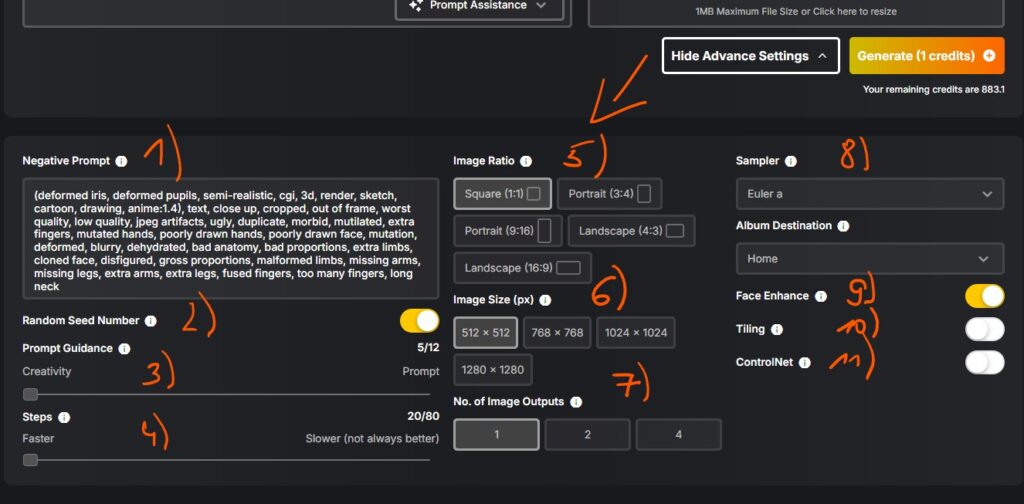Choose 1024 × 1024 image size

635,333
